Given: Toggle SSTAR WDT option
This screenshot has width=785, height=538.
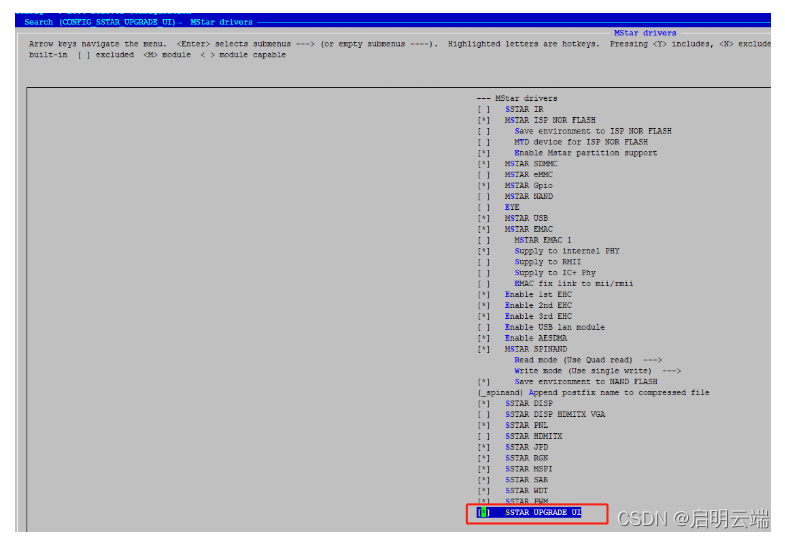Looking at the screenshot, I should click(x=484, y=491).
